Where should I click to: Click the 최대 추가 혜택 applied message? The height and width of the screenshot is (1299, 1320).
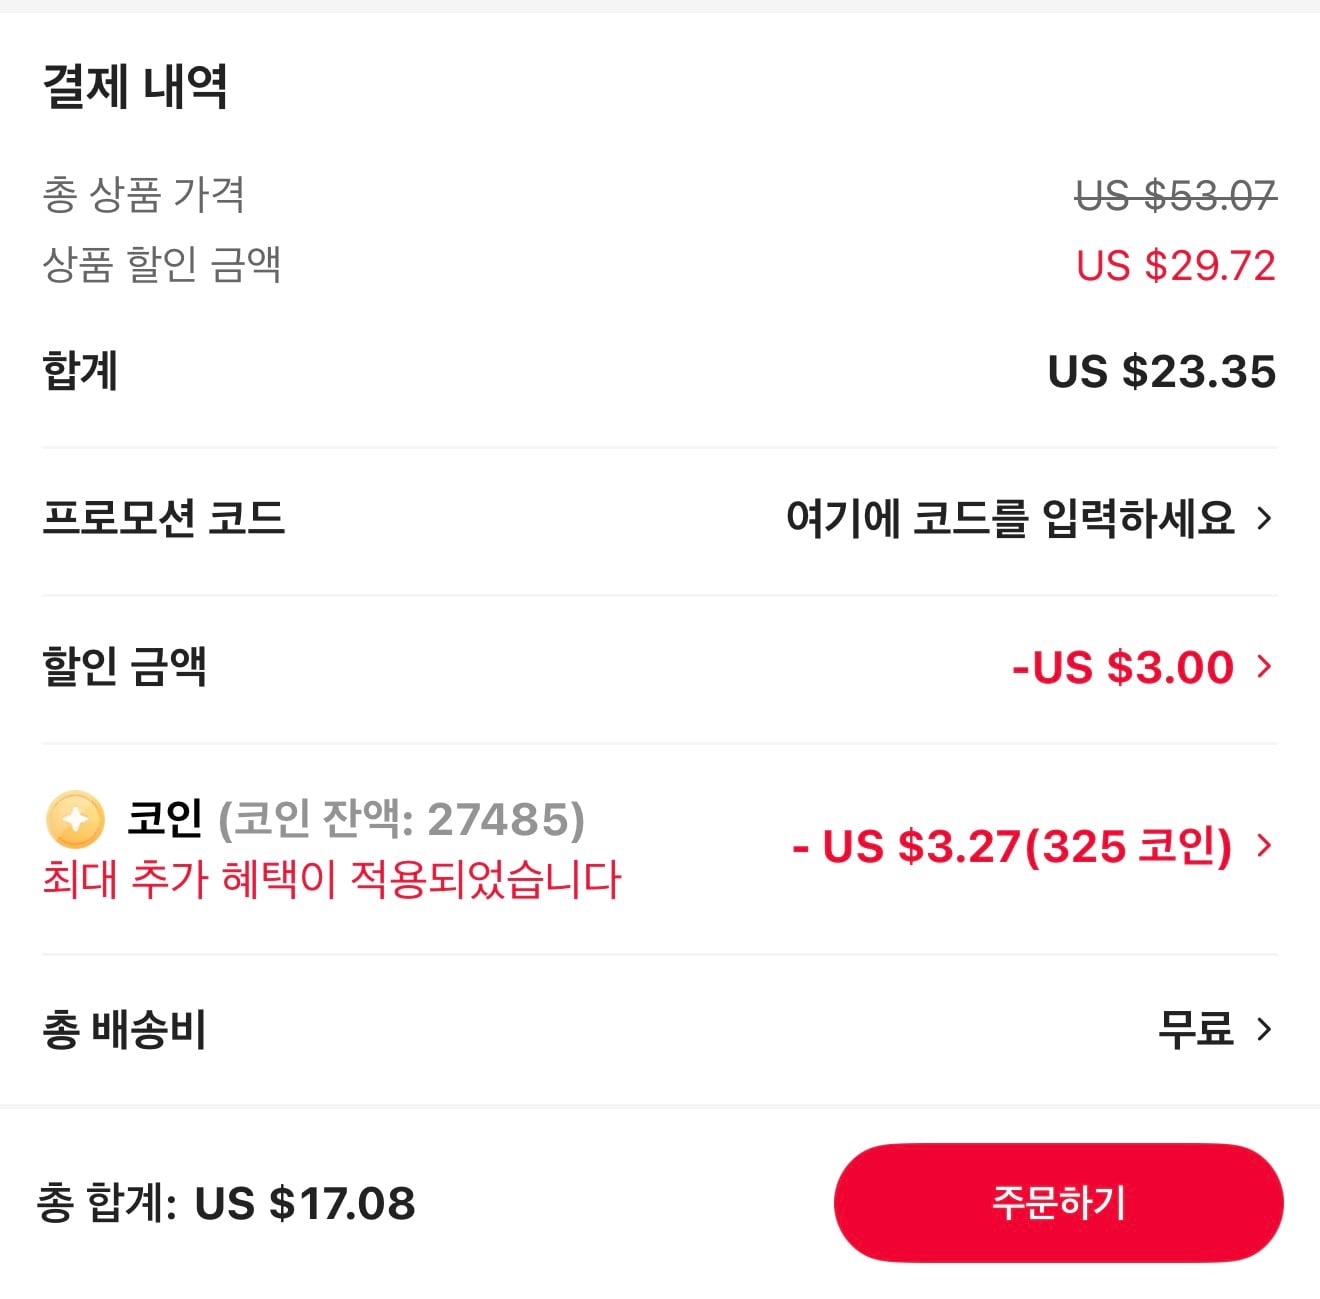[x=332, y=882]
